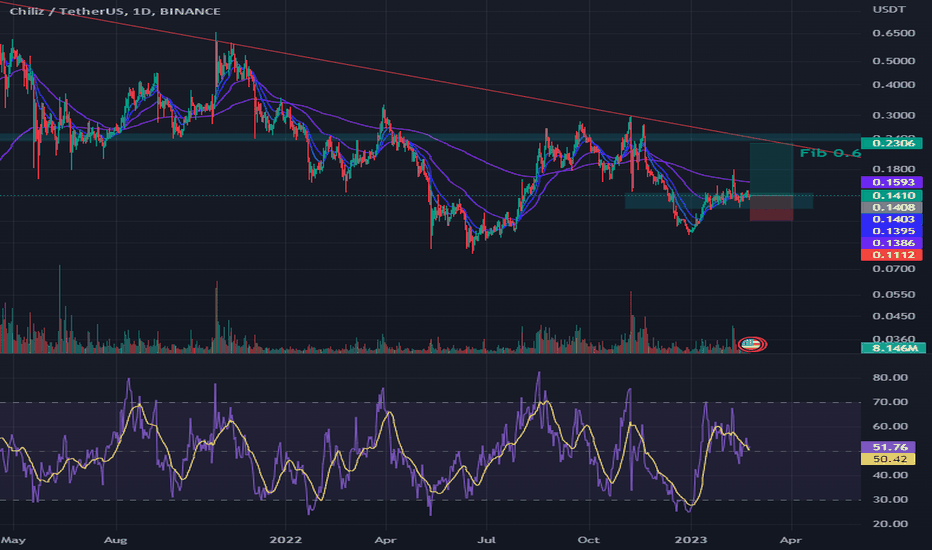Select the red stop-loss zone of long position
The width and height of the screenshot is (932, 550).
pyautogui.click(x=772, y=209)
